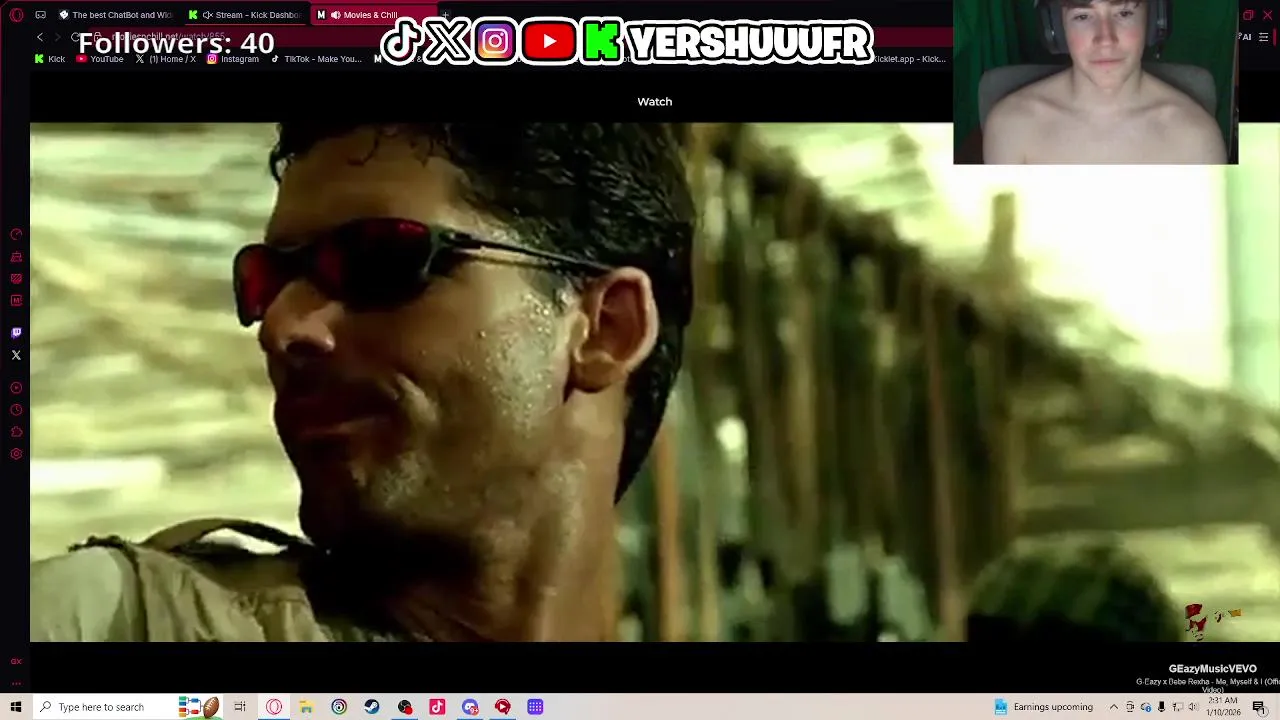Click the GEazyMusicVEVO now-playing text
Image resolution: width=1280 pixels, height=720 pixels.
(x=1212, y=669)
